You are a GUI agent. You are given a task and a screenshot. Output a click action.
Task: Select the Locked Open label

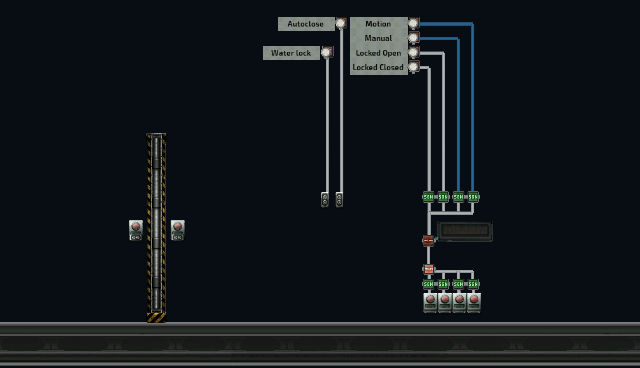(378, 53)
